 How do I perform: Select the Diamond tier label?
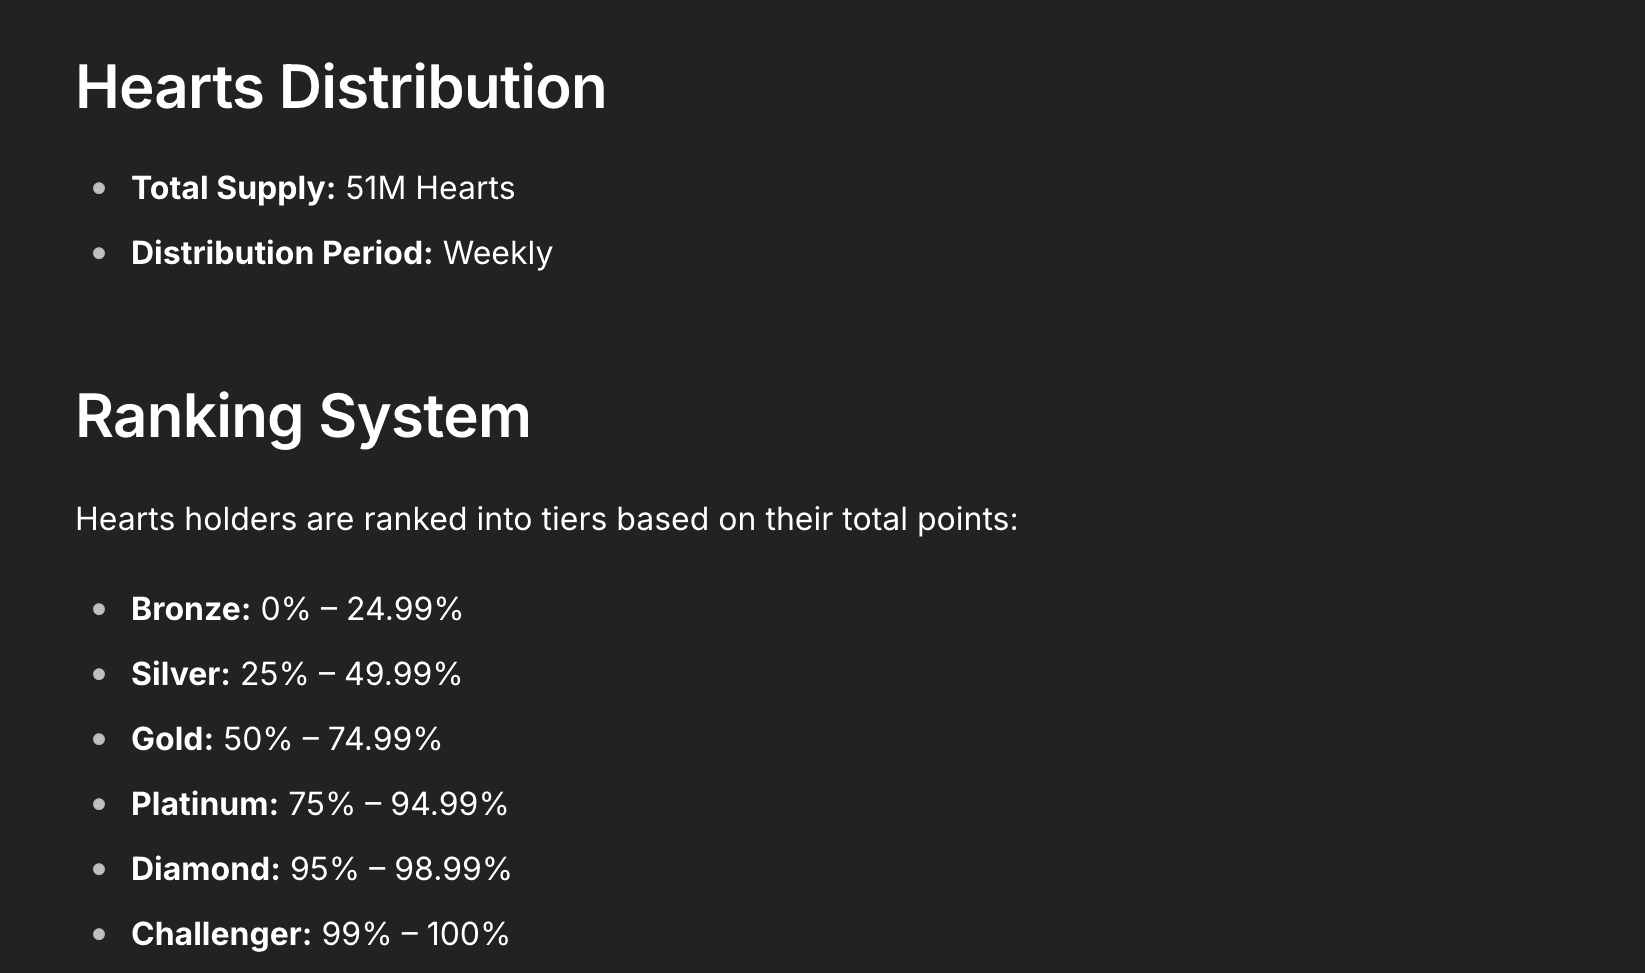206,869
